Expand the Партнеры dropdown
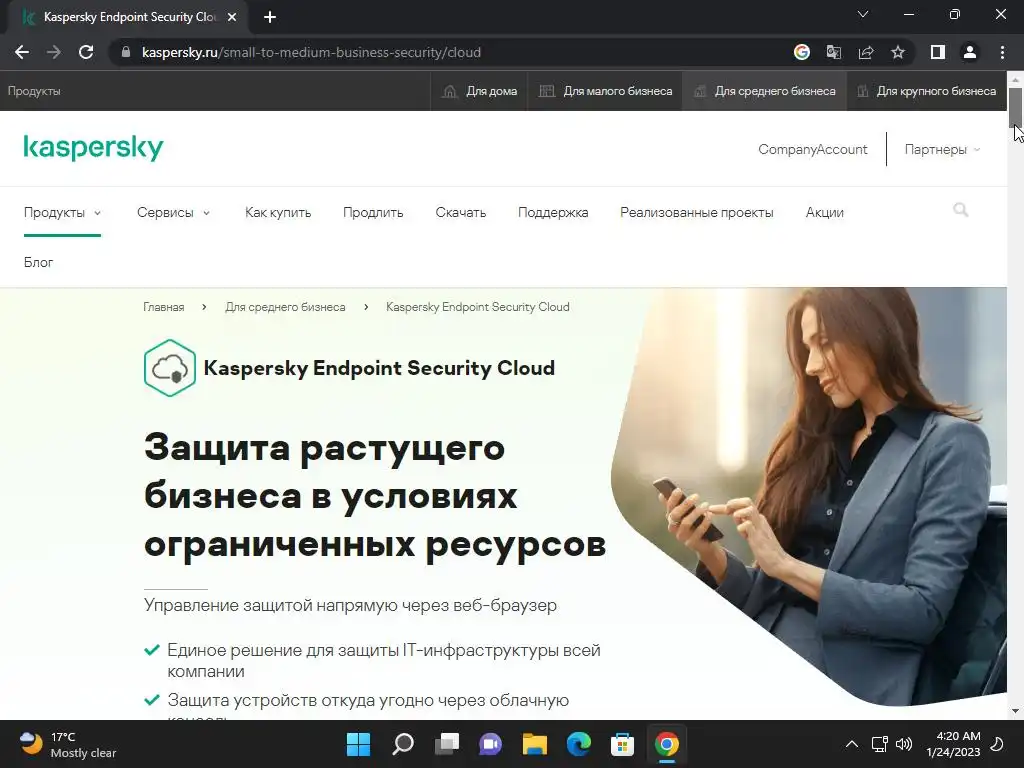1024x768 pixels. pos(942,150)
